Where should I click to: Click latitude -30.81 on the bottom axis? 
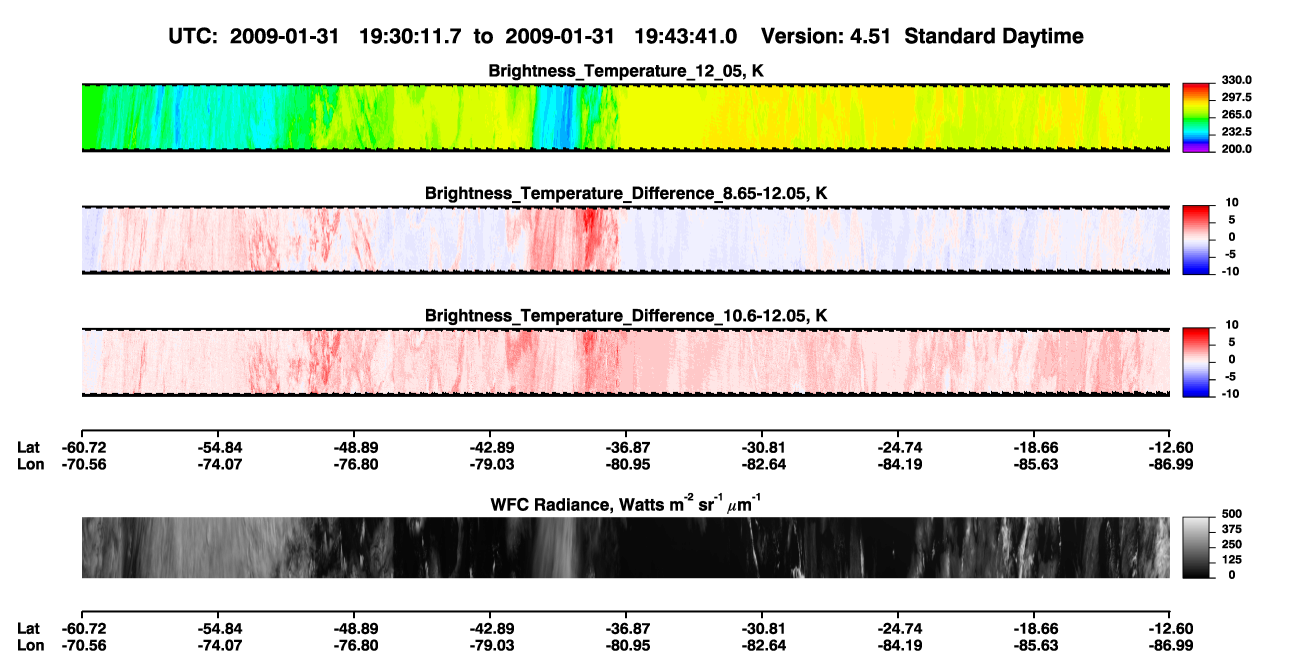pos(762,628)
